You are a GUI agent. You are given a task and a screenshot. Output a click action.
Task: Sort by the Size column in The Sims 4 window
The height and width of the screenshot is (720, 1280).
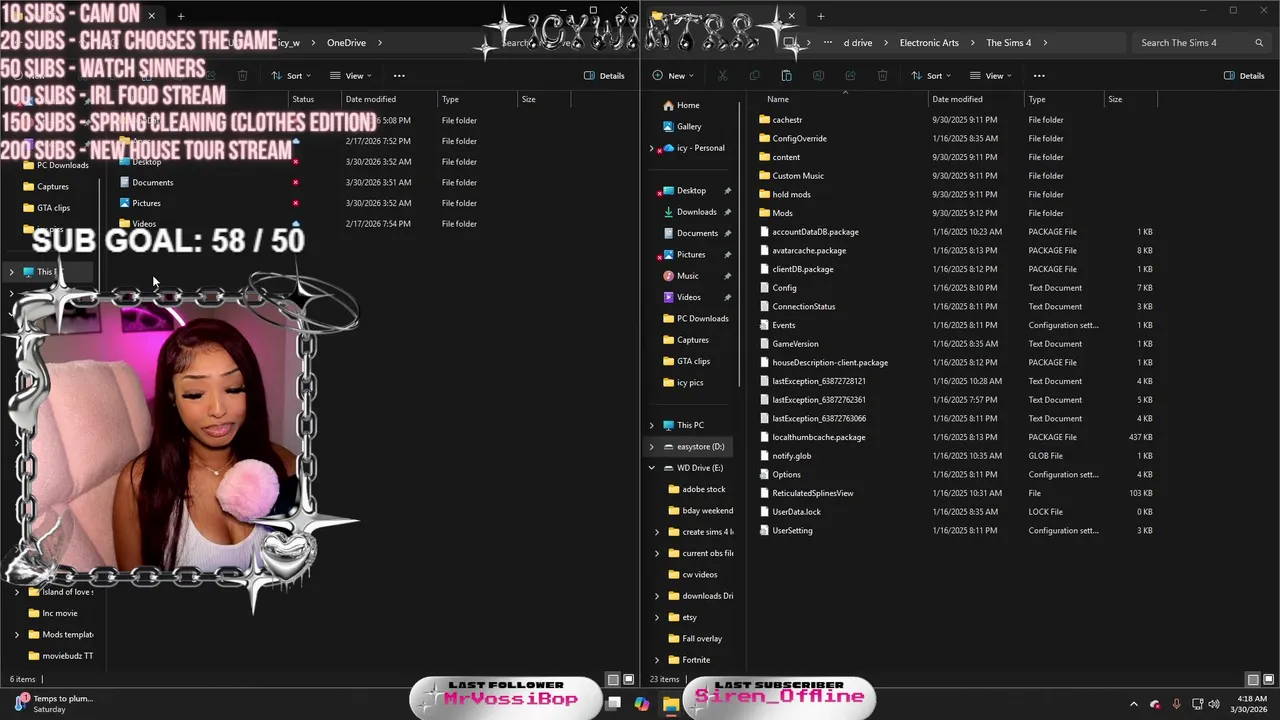click(1115, 99)
